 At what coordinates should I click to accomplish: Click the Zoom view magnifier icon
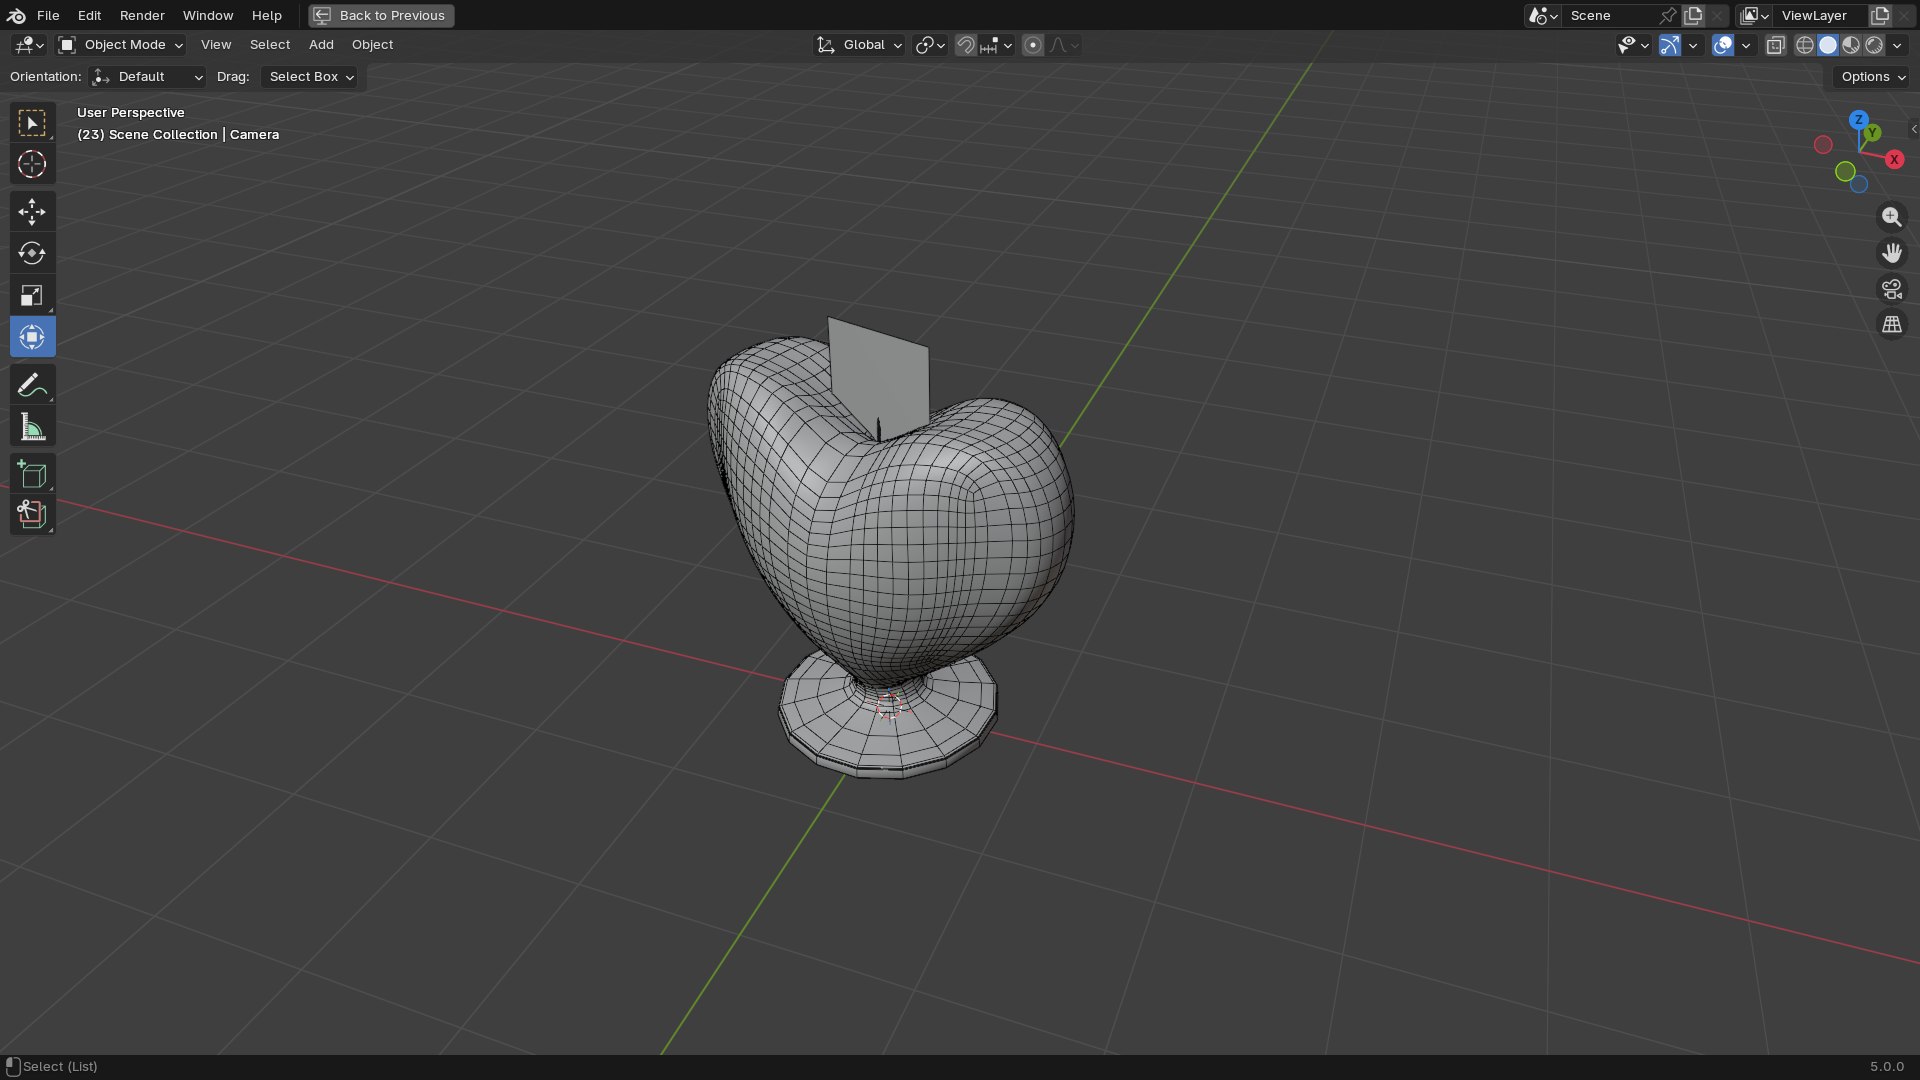[x=1891, y=217]
